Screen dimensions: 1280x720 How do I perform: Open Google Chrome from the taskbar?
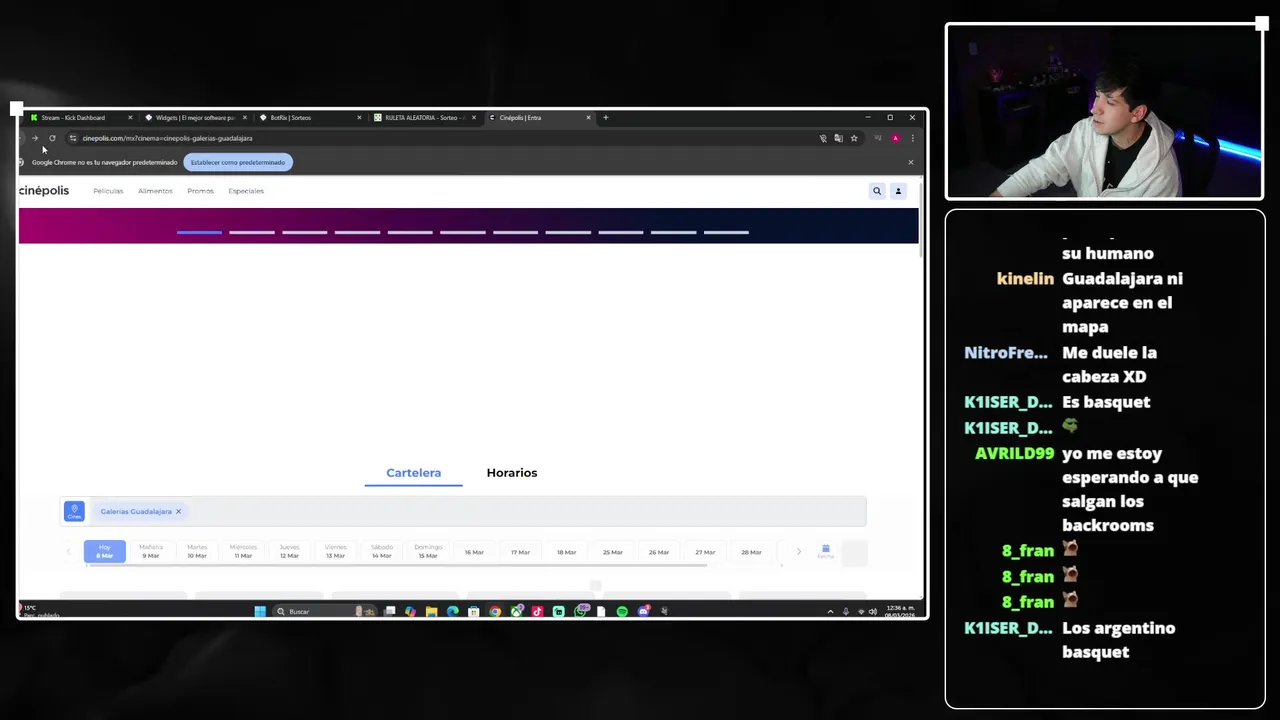coord(495,611)
